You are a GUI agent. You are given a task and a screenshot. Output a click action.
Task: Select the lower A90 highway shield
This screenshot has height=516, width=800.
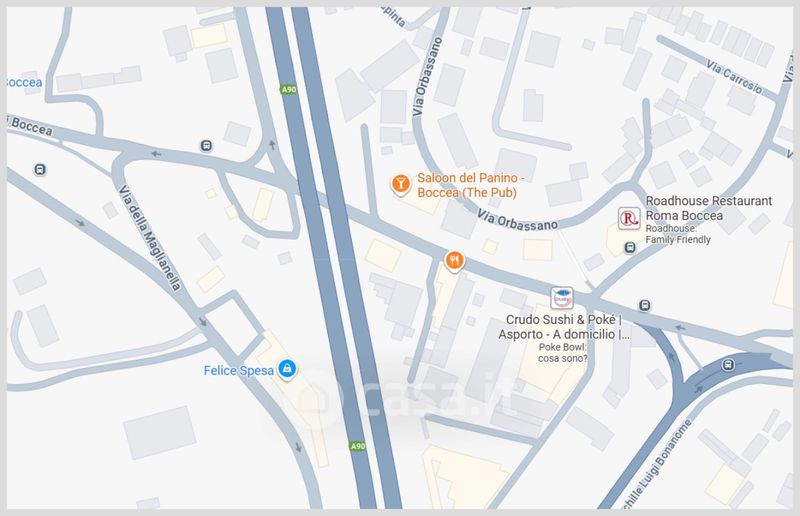pyautogui.click(x=357, y=446)
